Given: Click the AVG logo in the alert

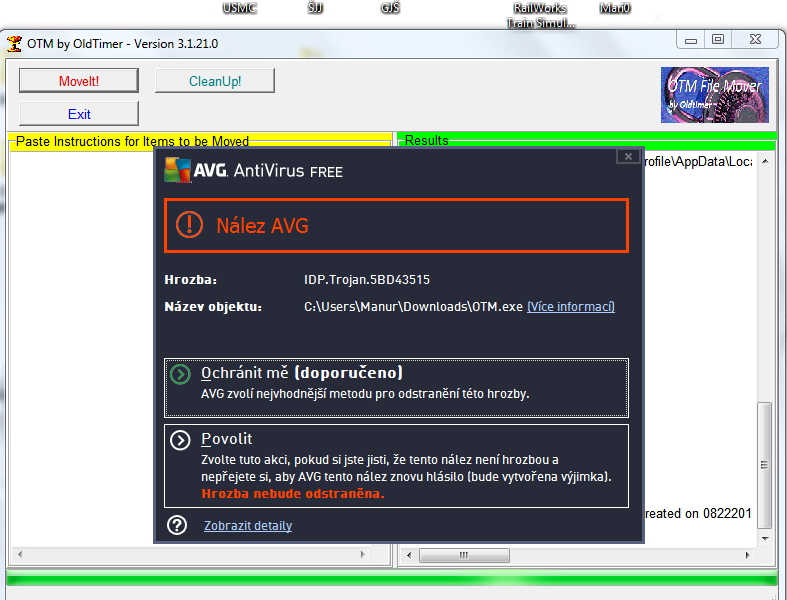Looking at the screenshot, I should point(178,170).
